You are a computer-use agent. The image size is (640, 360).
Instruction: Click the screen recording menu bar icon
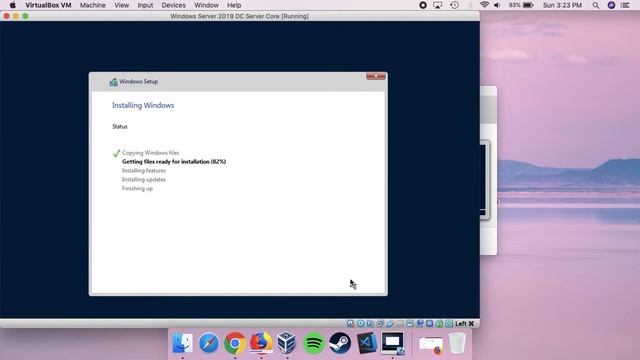click(423, 5)
